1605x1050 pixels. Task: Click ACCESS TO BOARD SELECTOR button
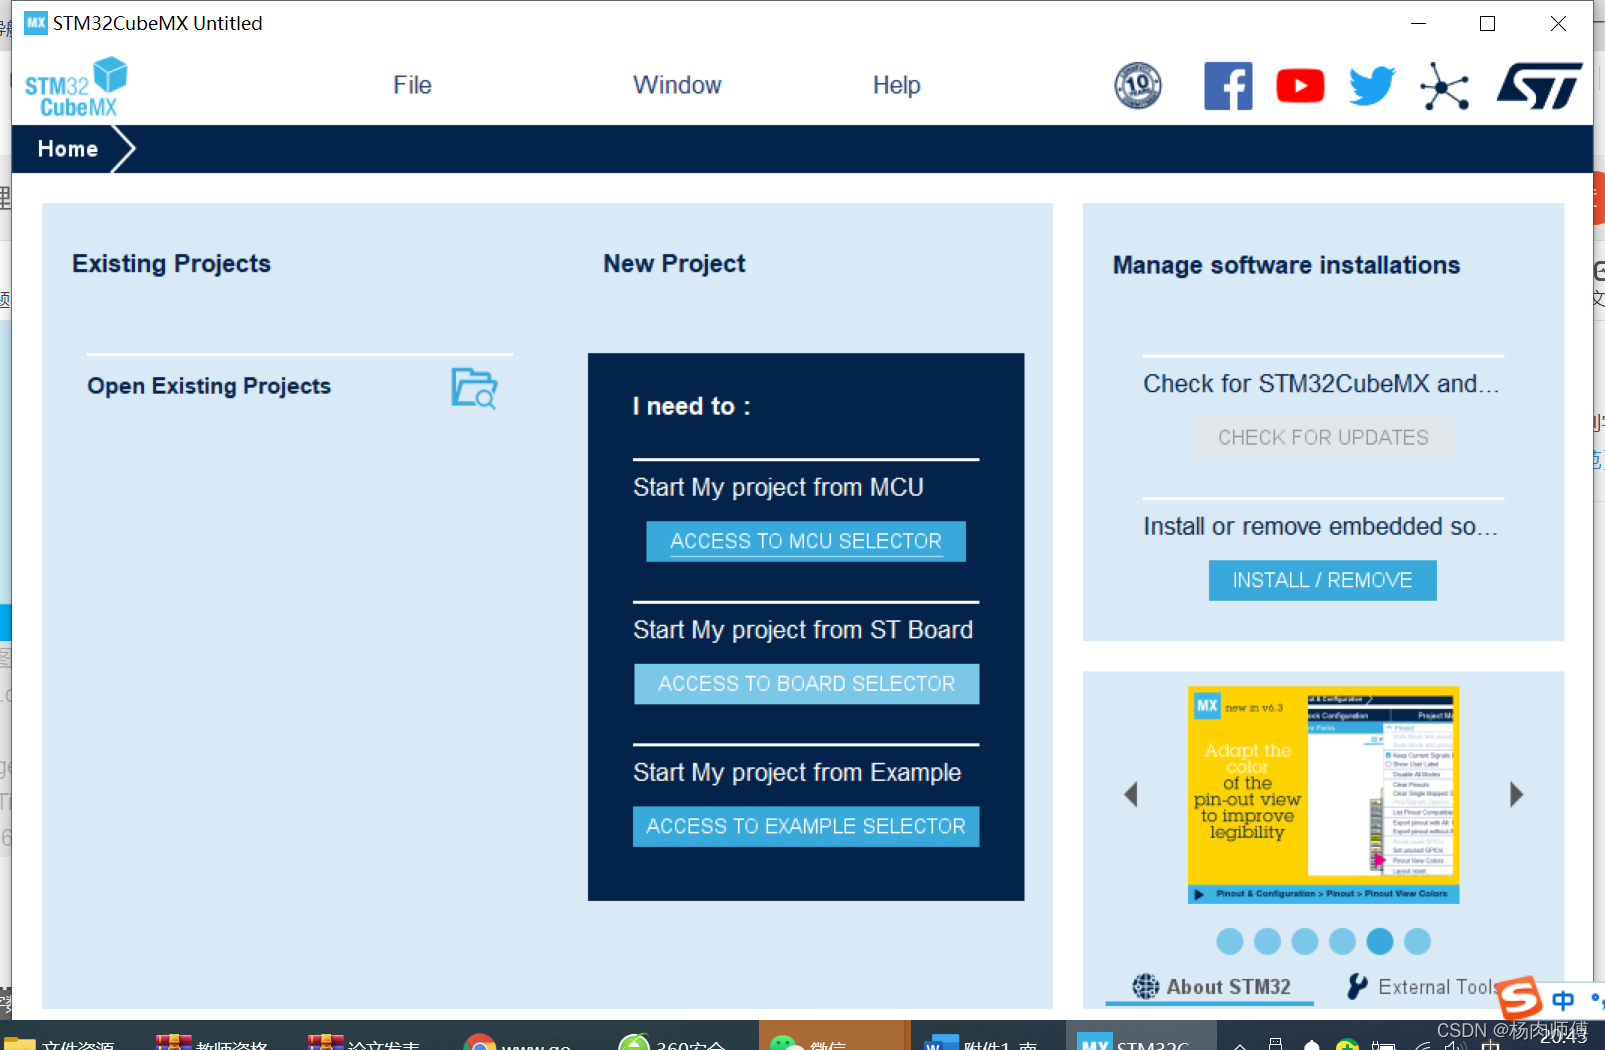click(x=806, y=684)
